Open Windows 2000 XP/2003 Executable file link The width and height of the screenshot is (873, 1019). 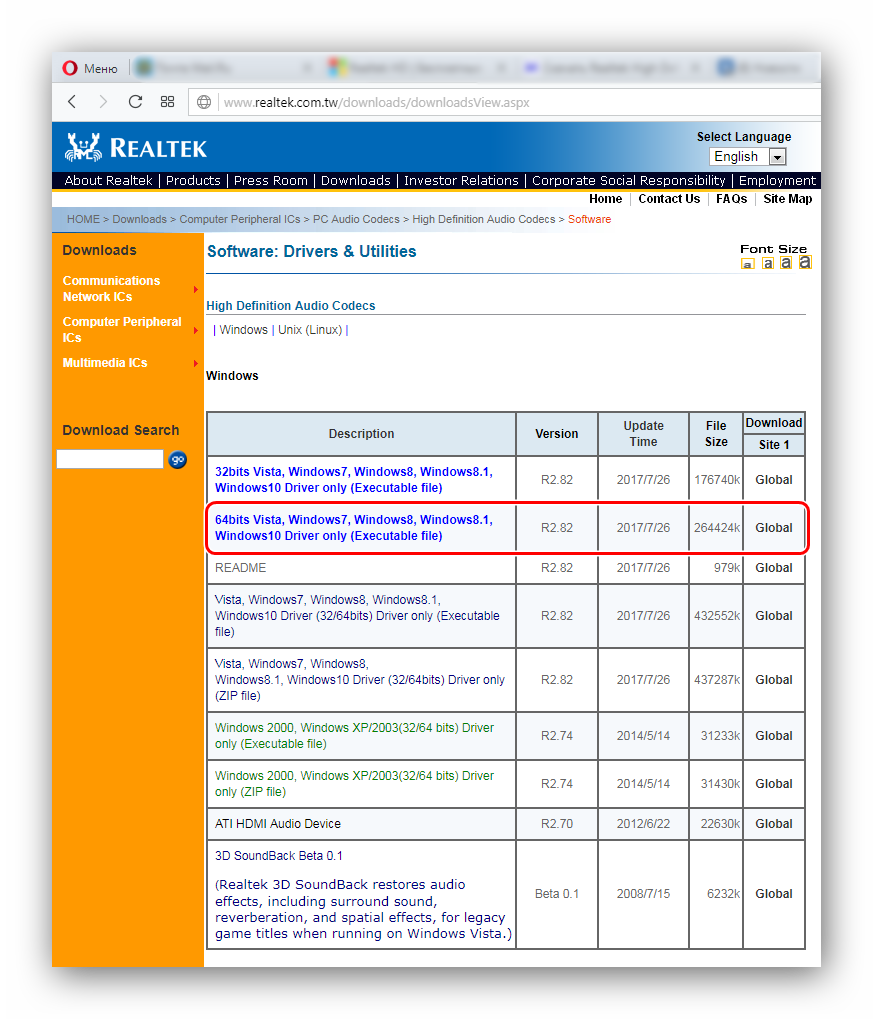pos(354,736)
